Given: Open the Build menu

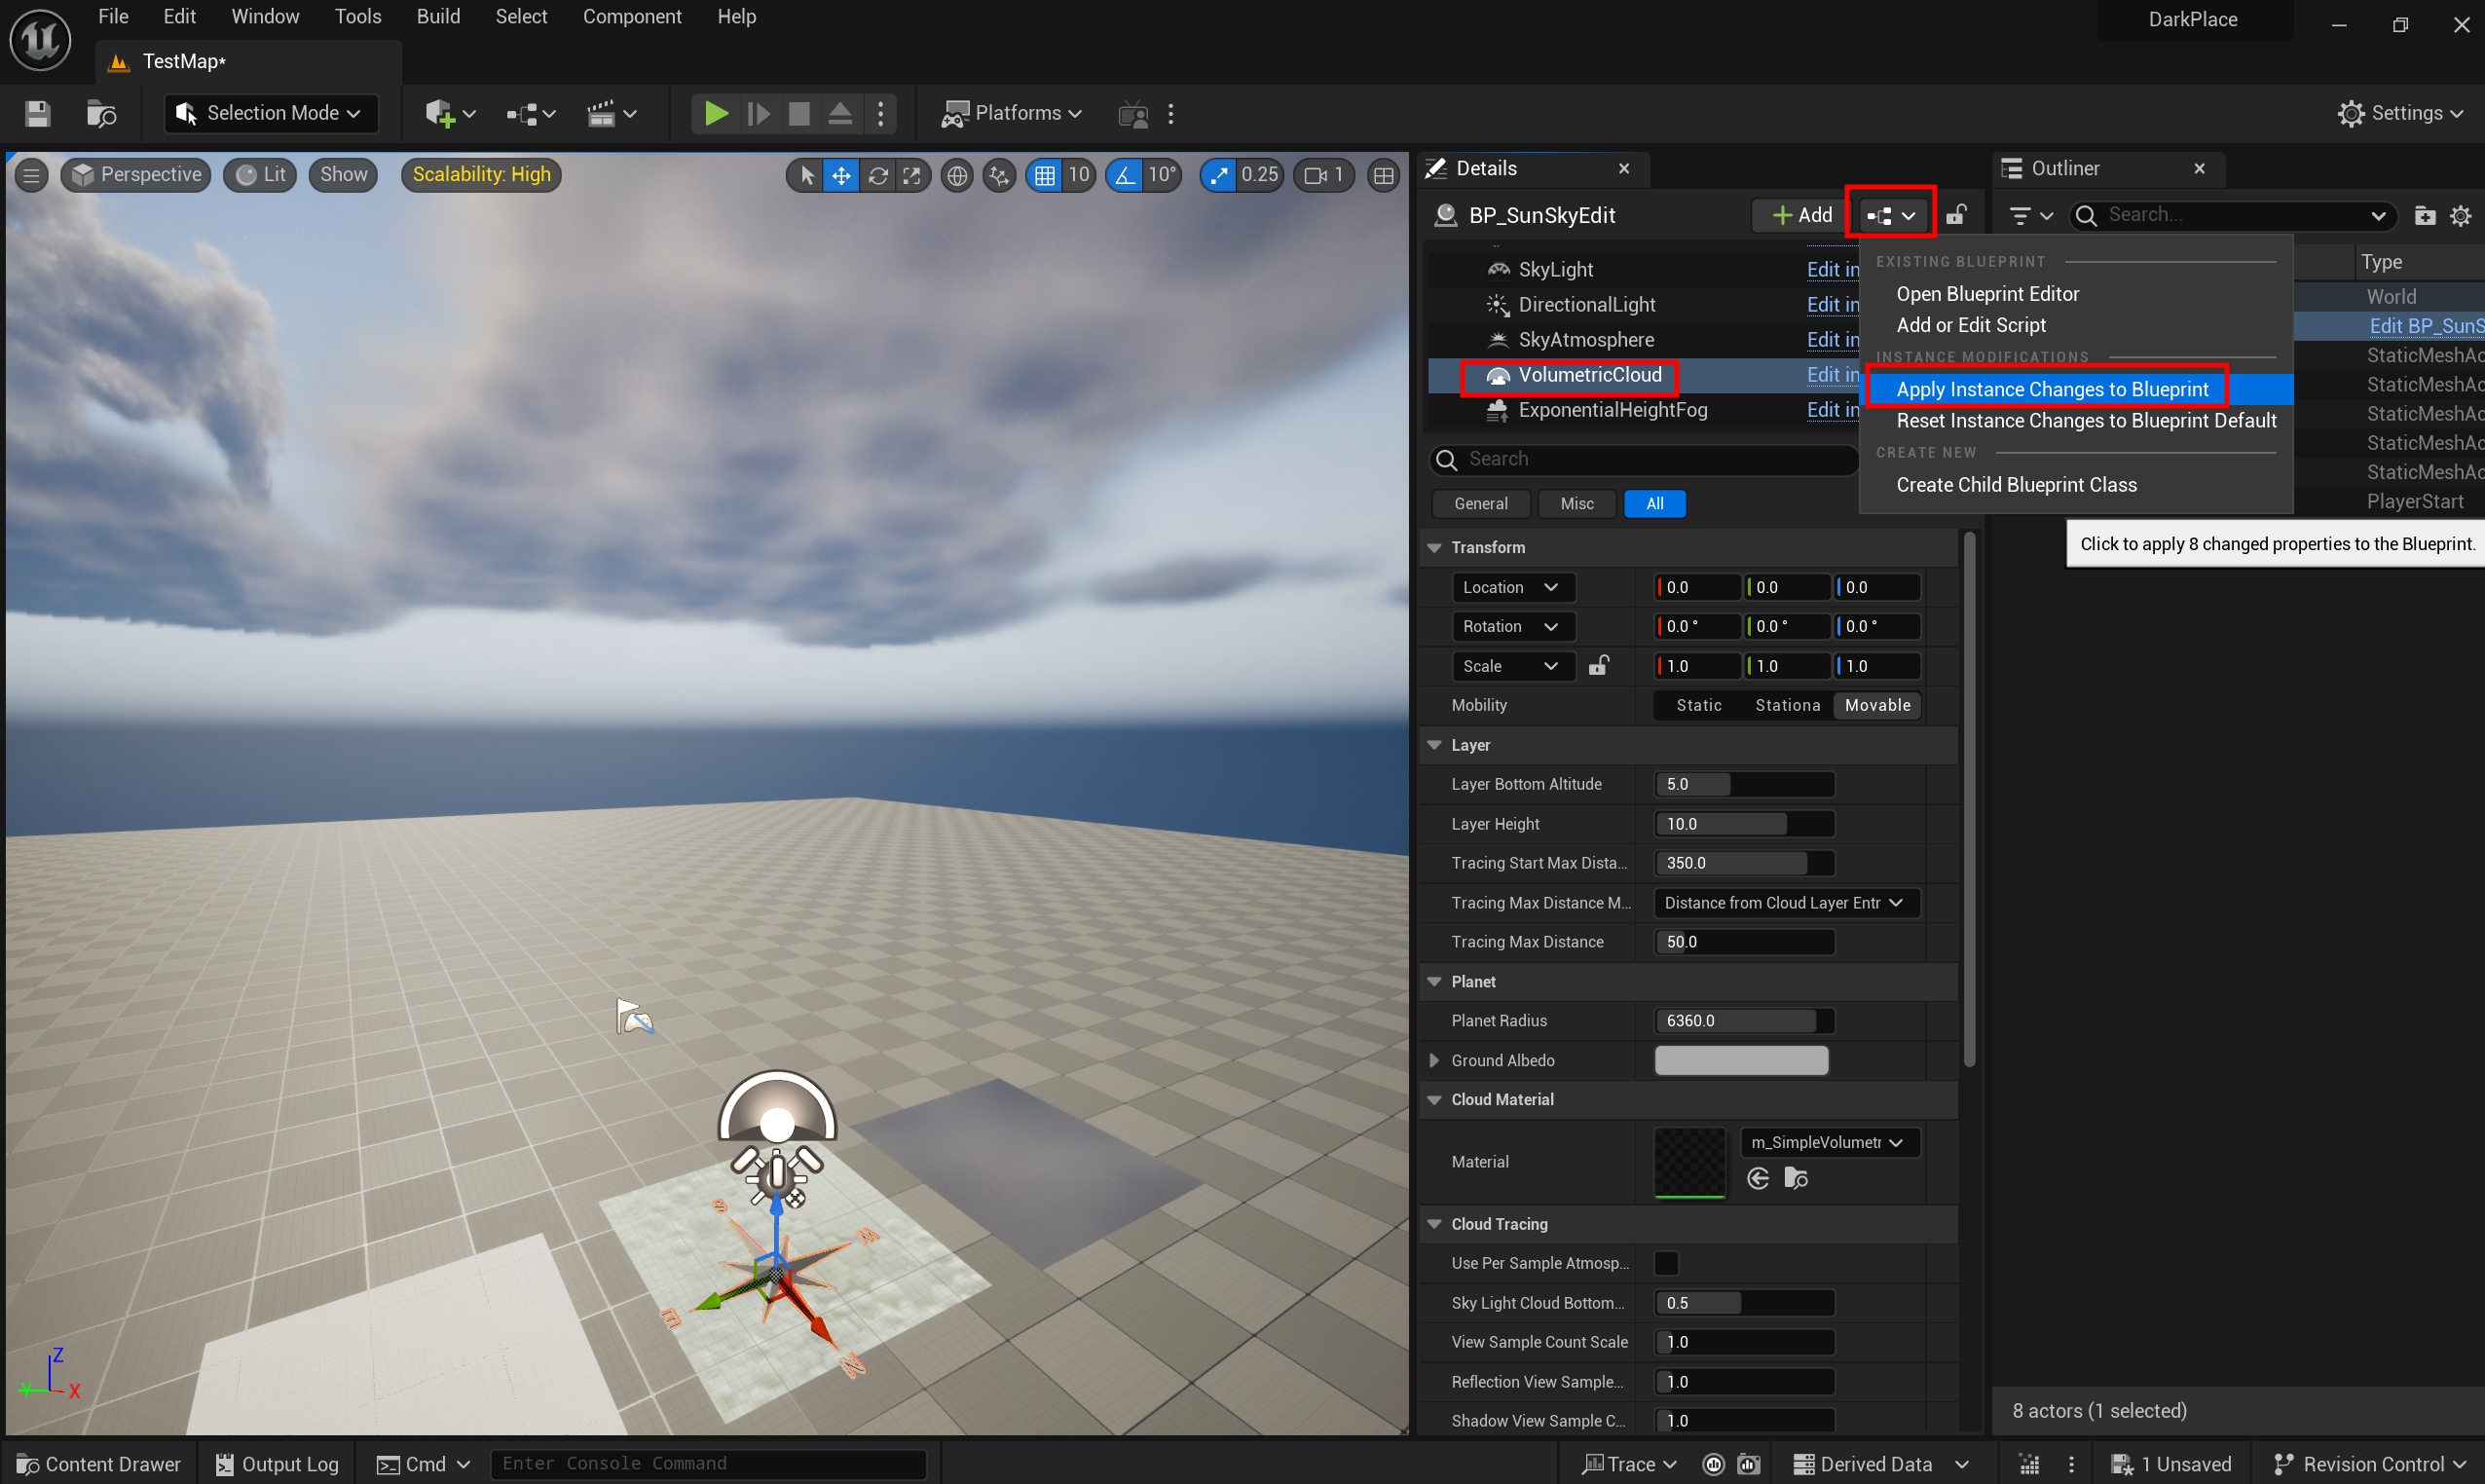Looking at the screenshot, I should pyautogui.click(x=438, y=17).
